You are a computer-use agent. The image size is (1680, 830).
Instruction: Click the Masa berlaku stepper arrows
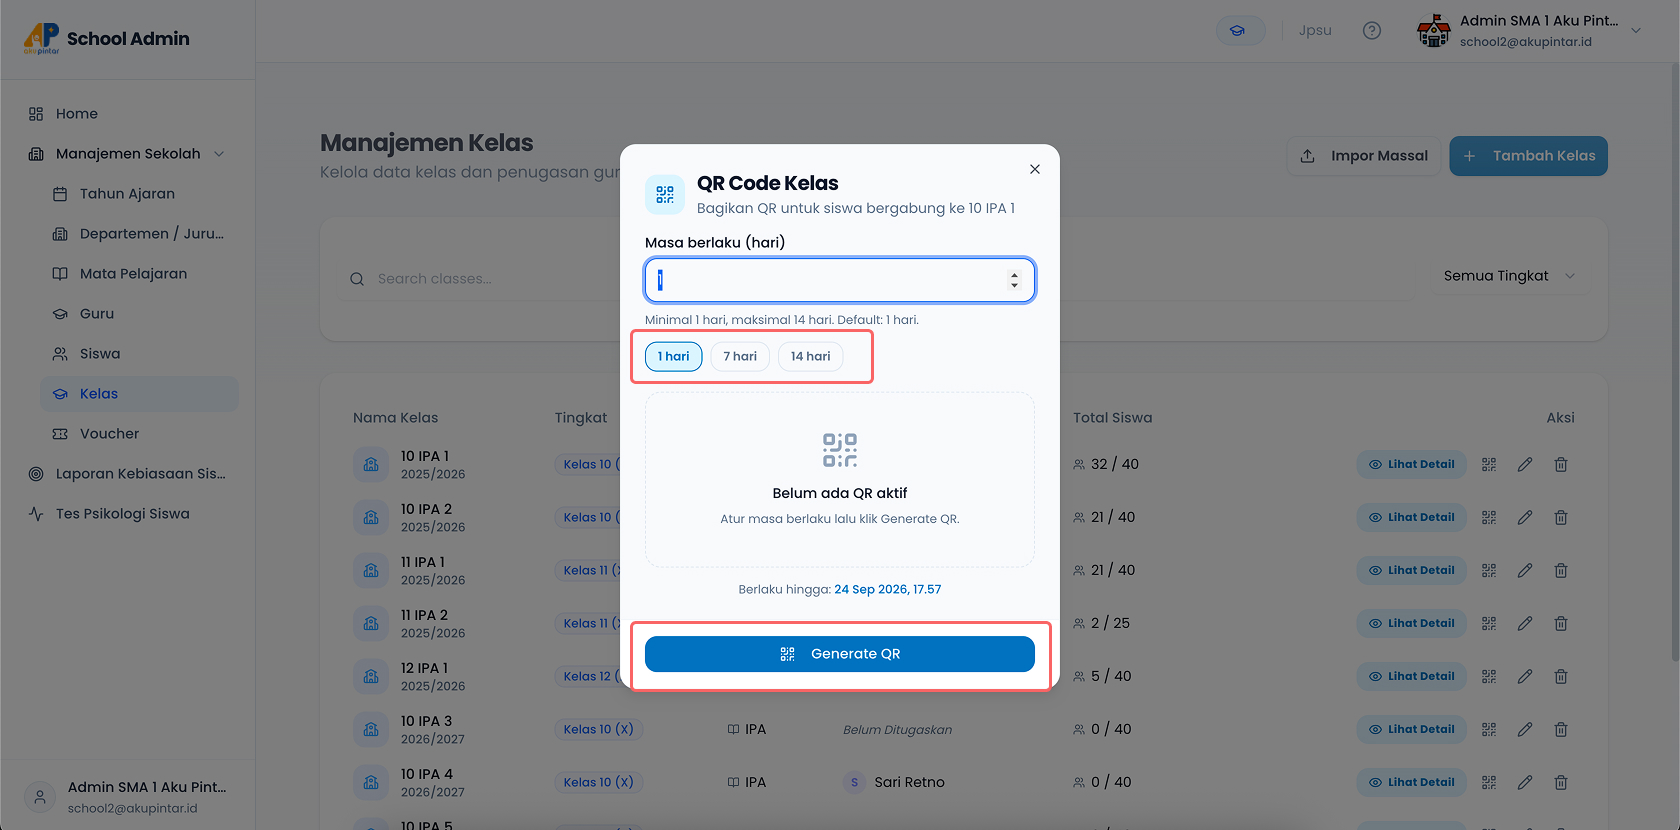click(x=1014, y=280)
